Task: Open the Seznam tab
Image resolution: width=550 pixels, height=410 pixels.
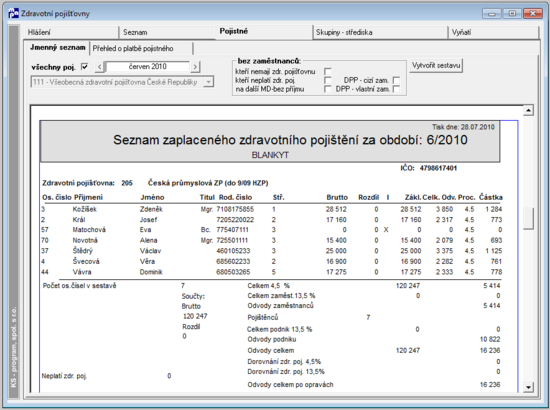Action: coord(167,32)
